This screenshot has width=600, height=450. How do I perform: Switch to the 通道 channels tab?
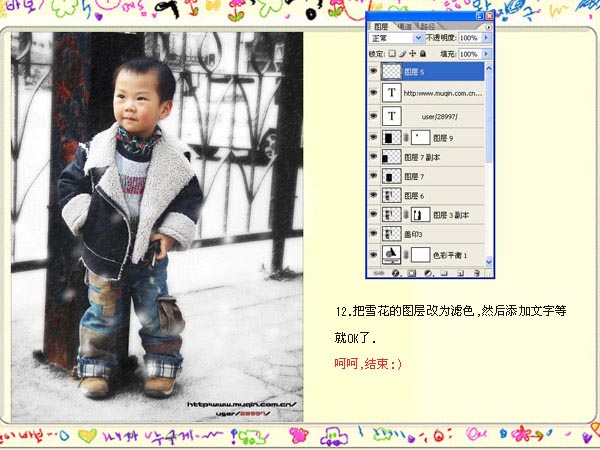(x=405, y=26)
